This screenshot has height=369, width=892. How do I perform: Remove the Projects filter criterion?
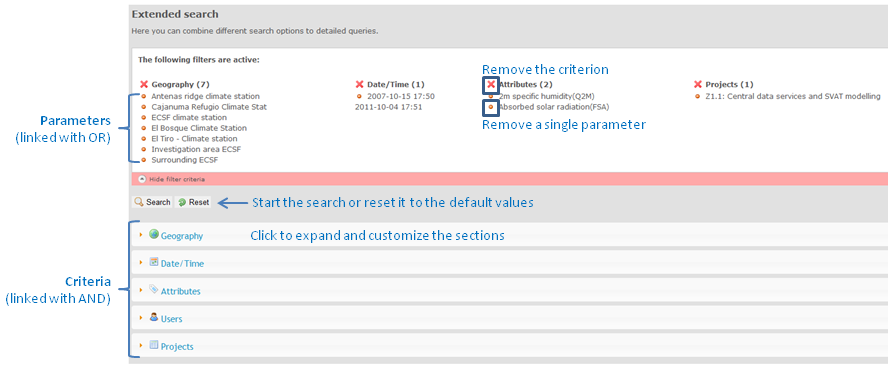tap(698, 84)
